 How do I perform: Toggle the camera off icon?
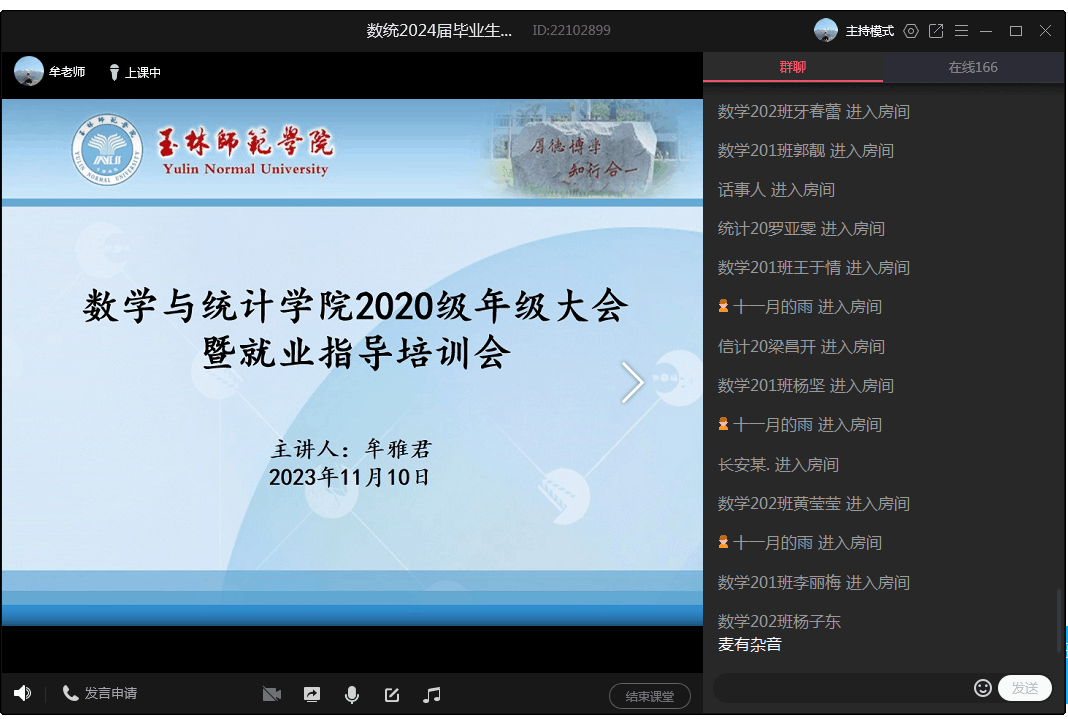click(271, 694)
